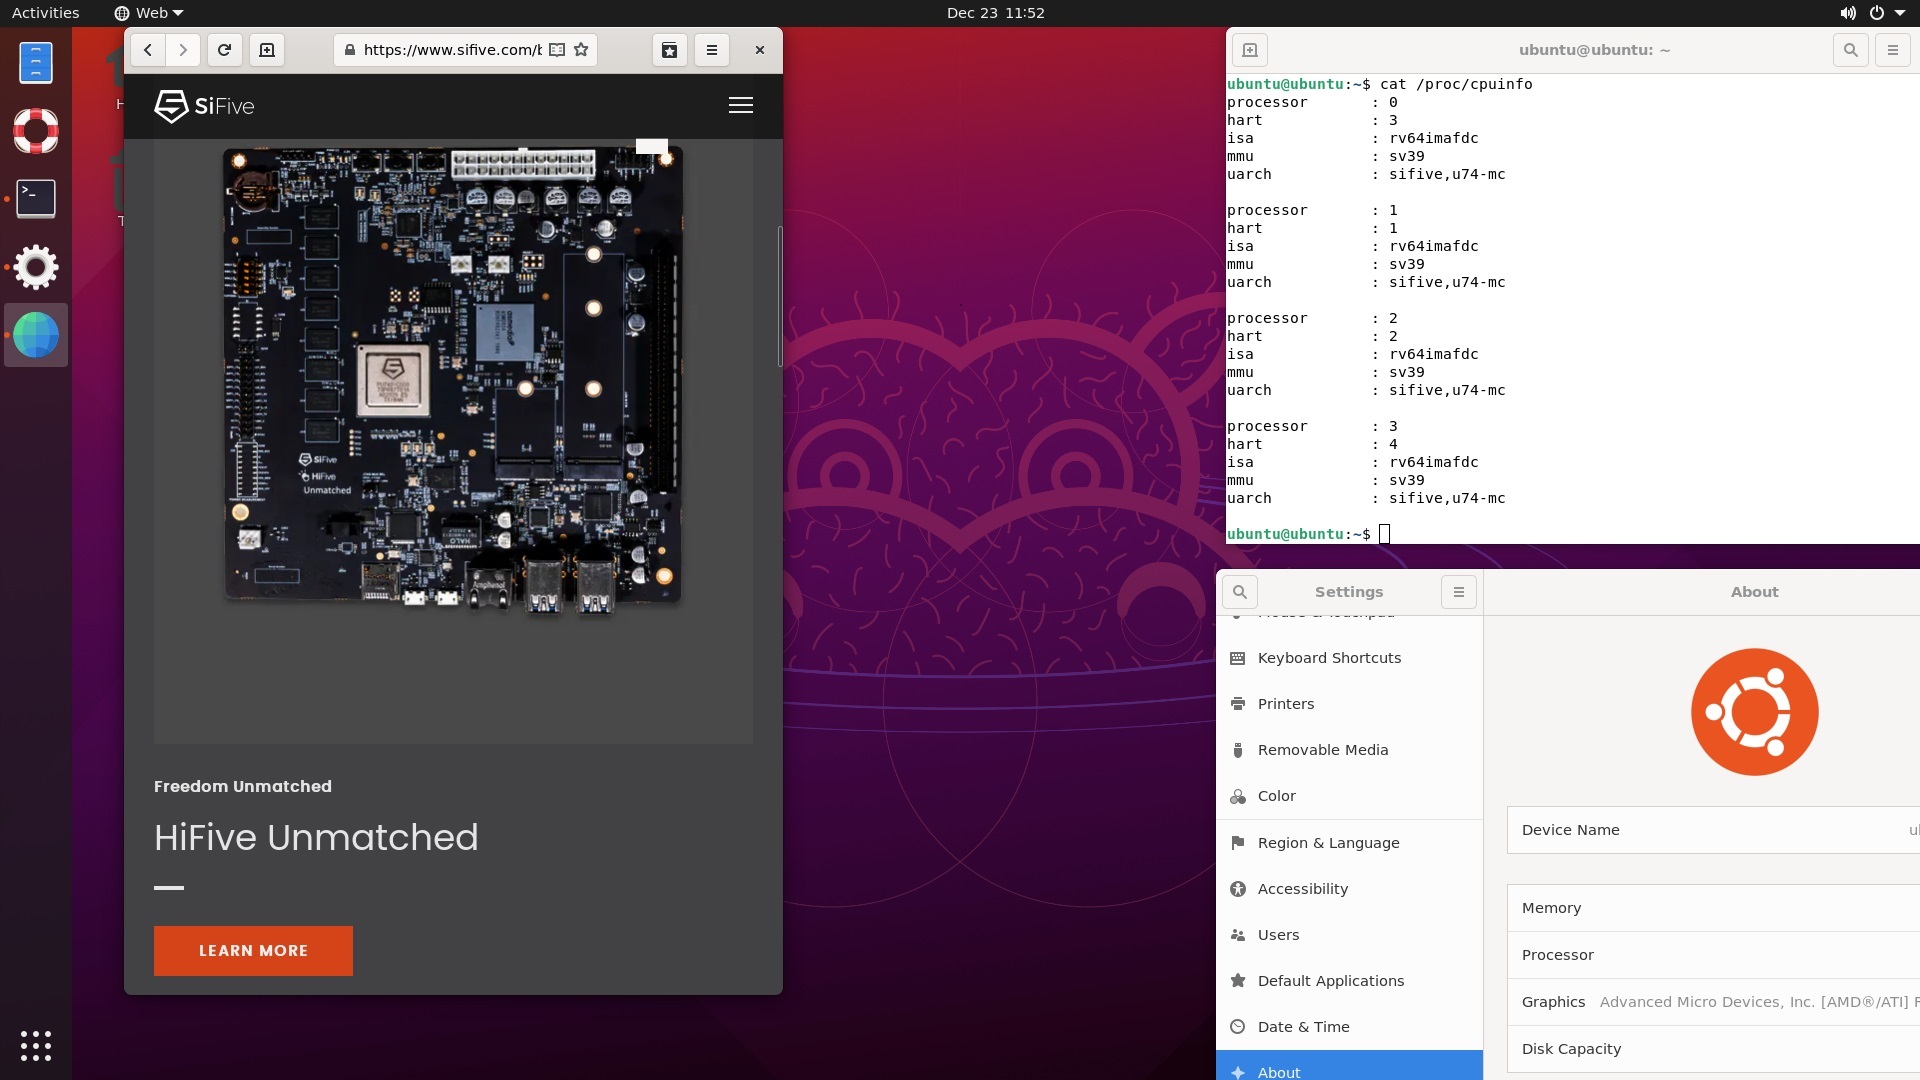Select Accessibility in Settings sidebar
Screen dimensions: 1920x1080
[1349, 889]
